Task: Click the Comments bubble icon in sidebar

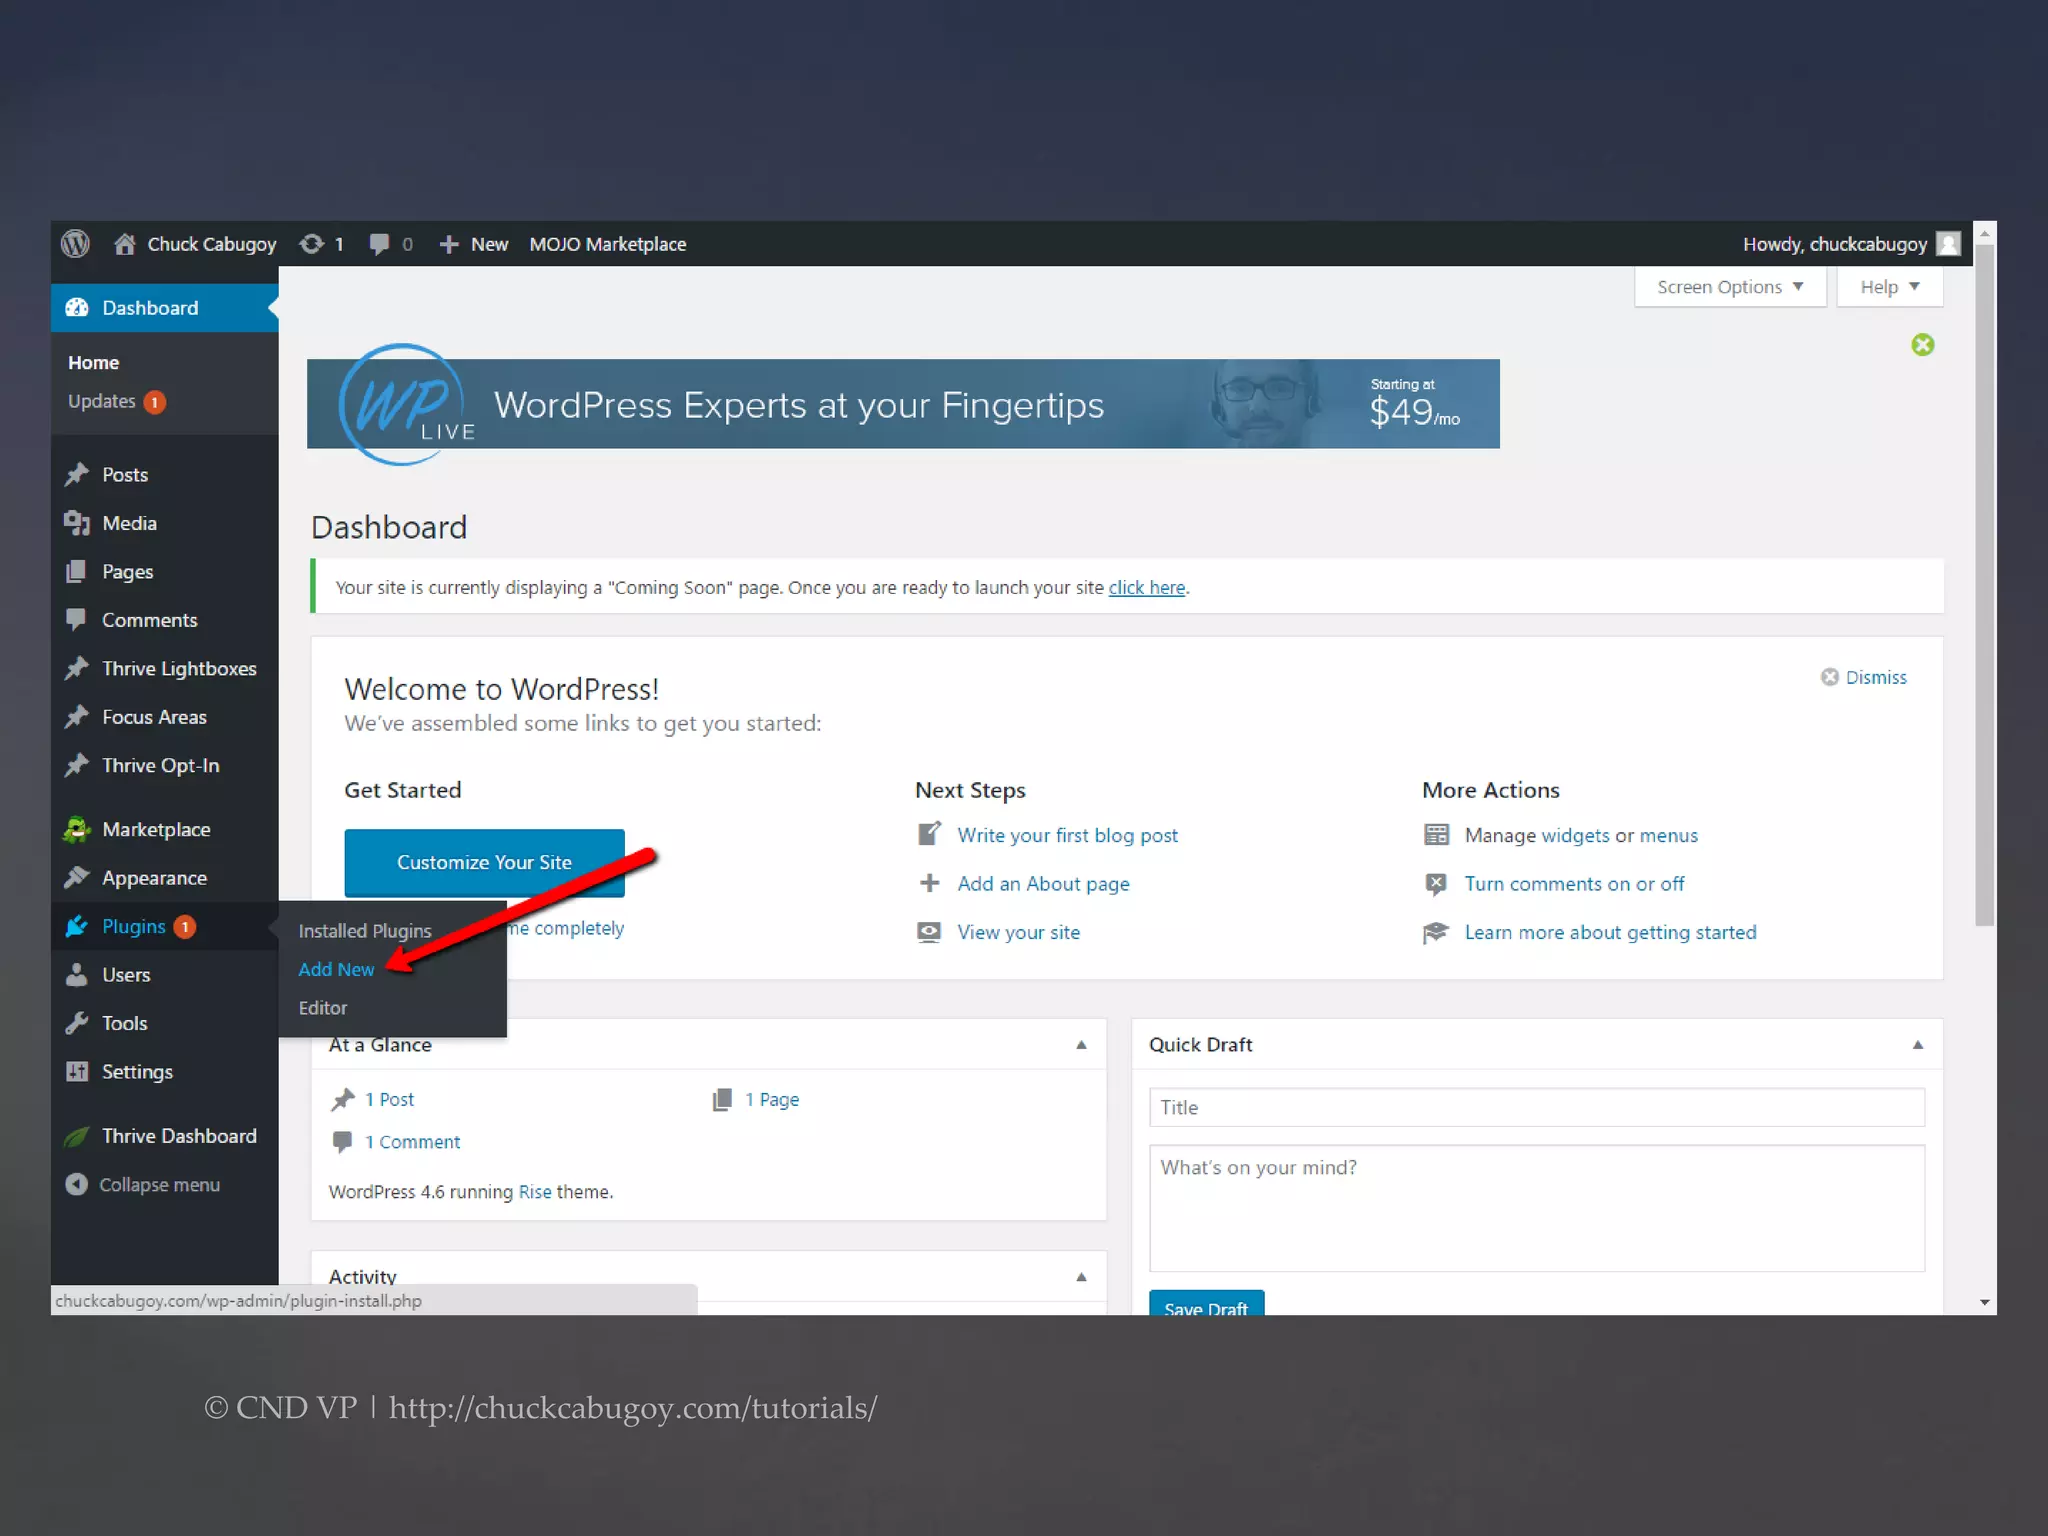Action: coord(77,620)
